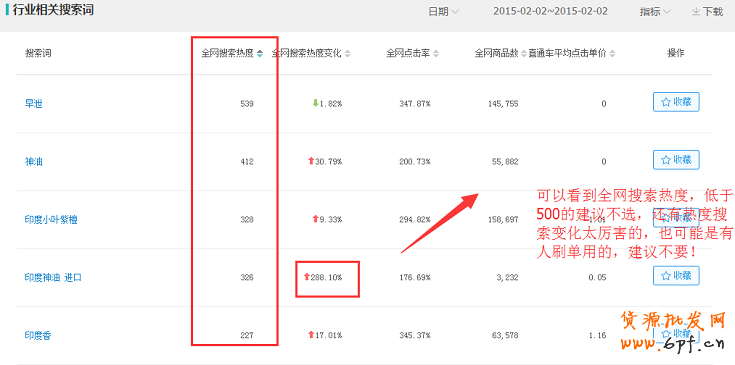Click 收藏 star for 印度小叶紫檀
The height and width of the screenshot is (365, 735).
(x=676, y=218)
